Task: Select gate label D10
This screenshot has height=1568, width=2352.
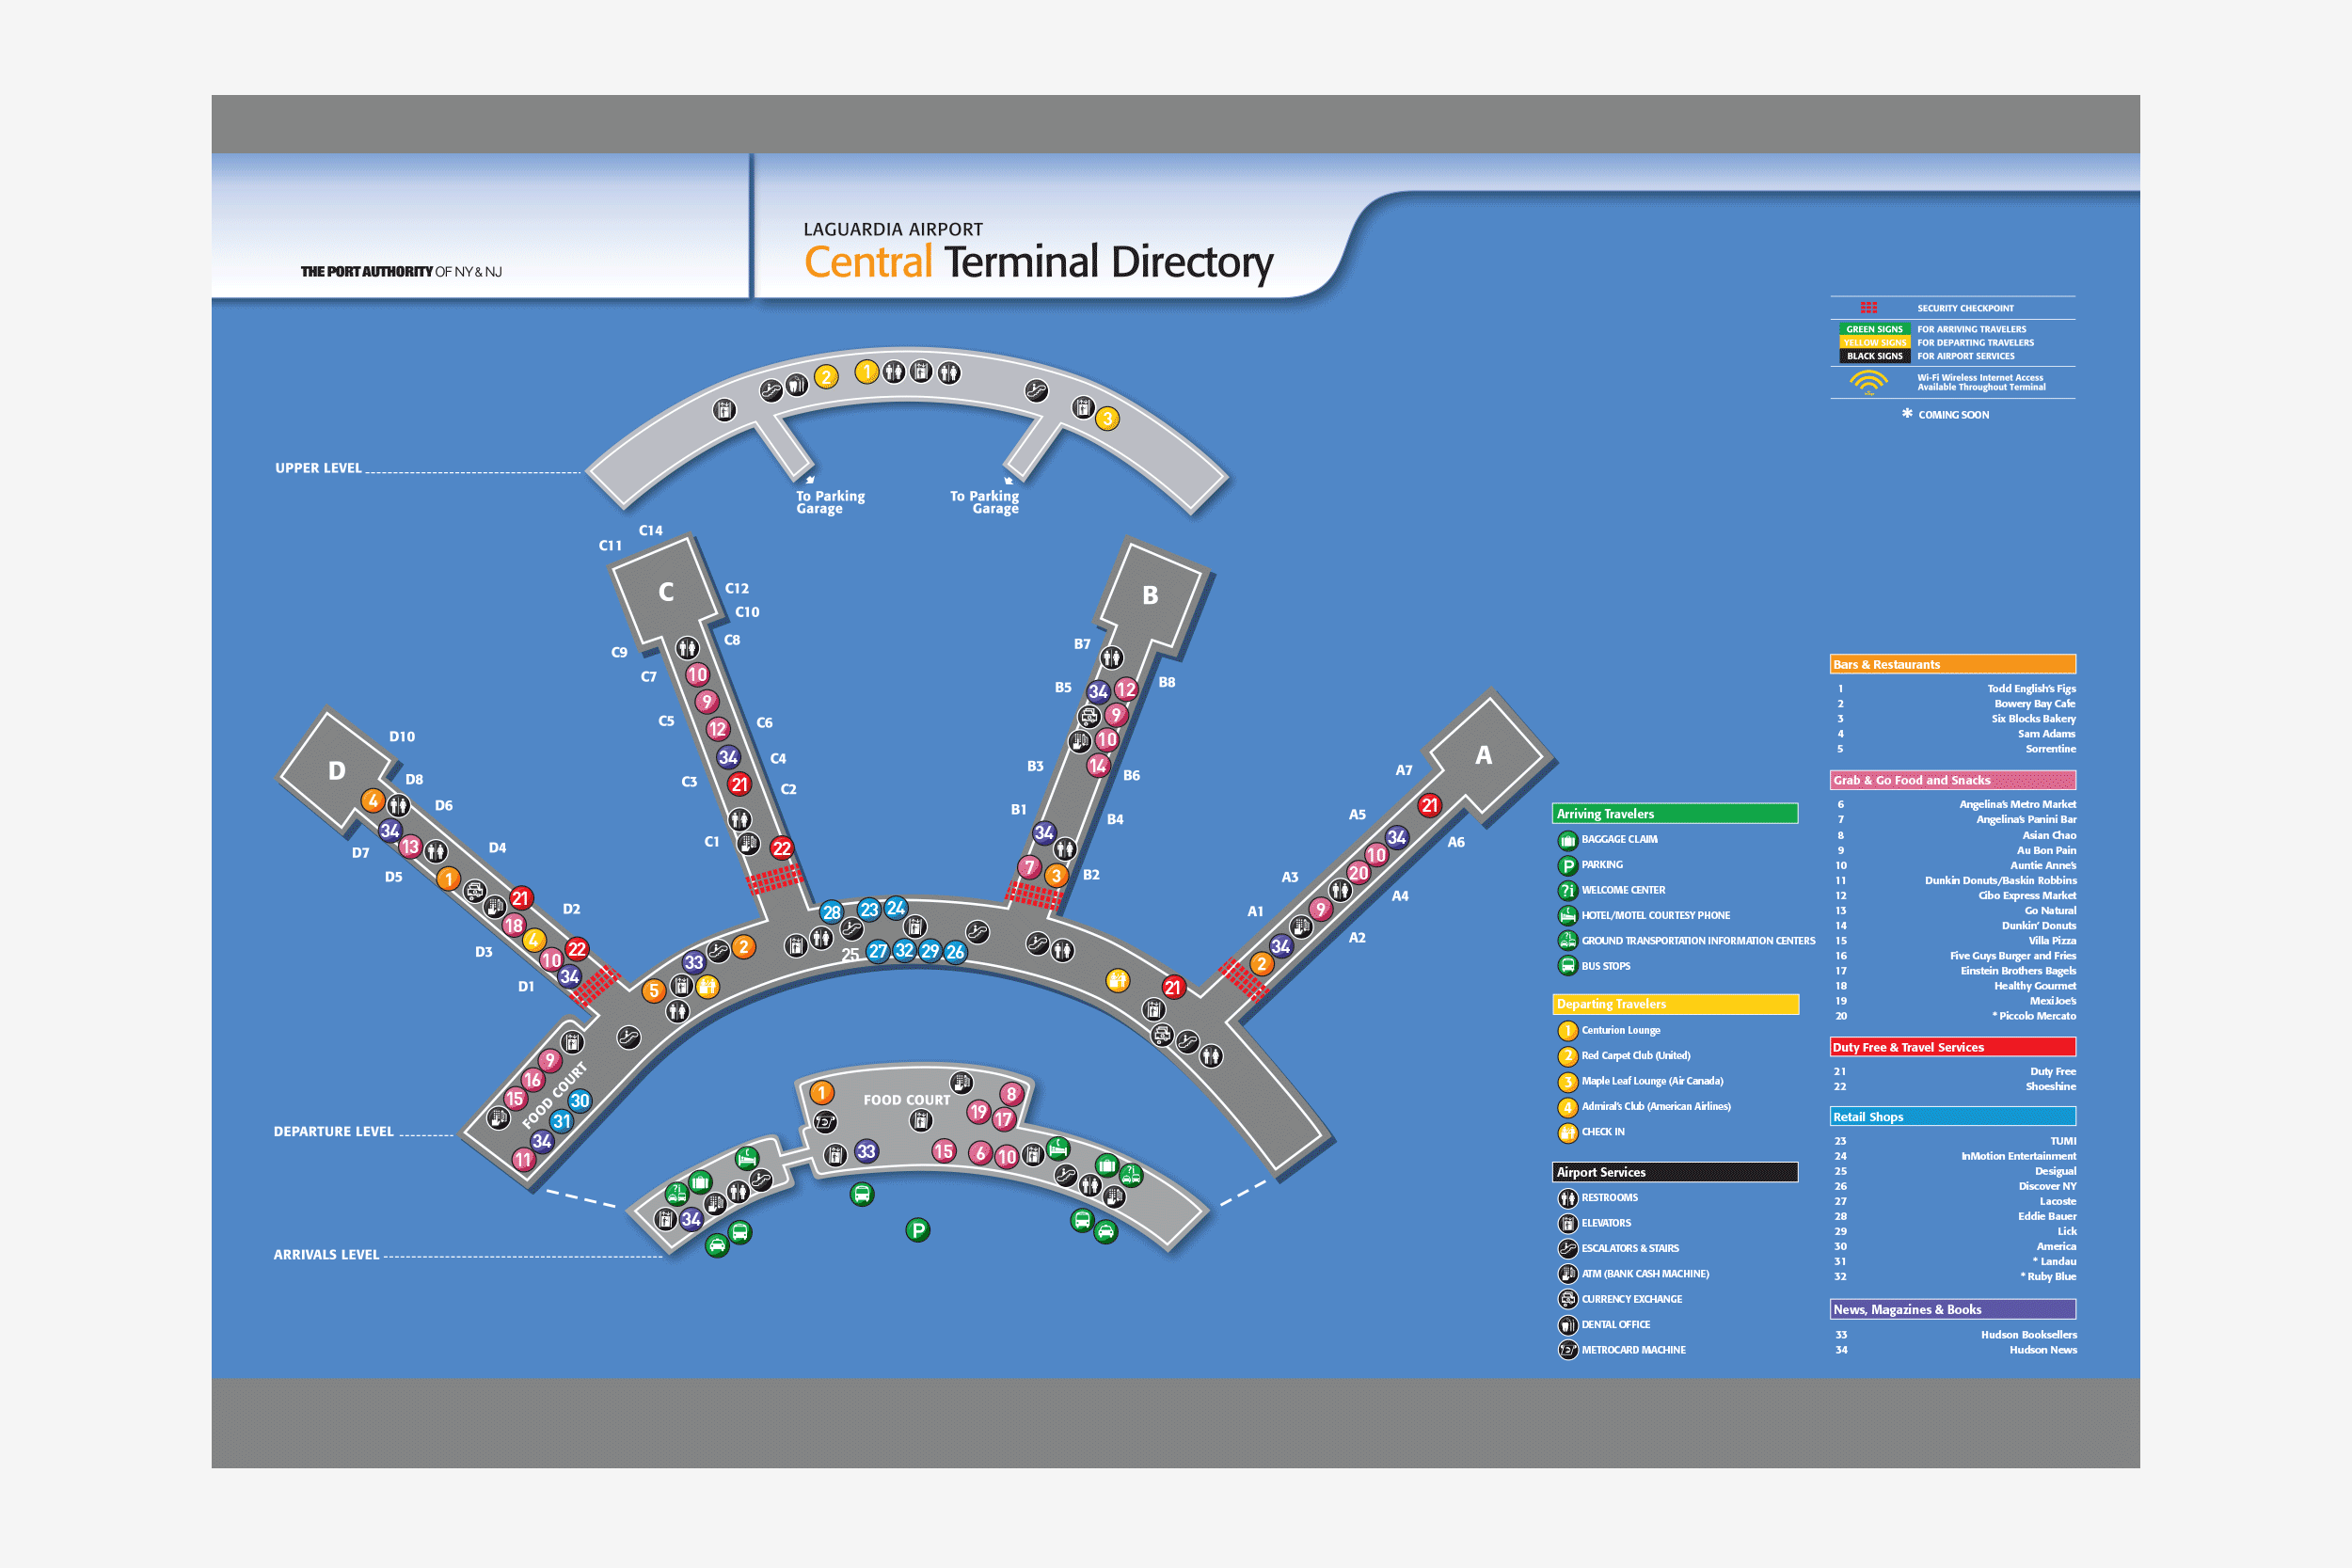Action: click(x=402, y=737)
